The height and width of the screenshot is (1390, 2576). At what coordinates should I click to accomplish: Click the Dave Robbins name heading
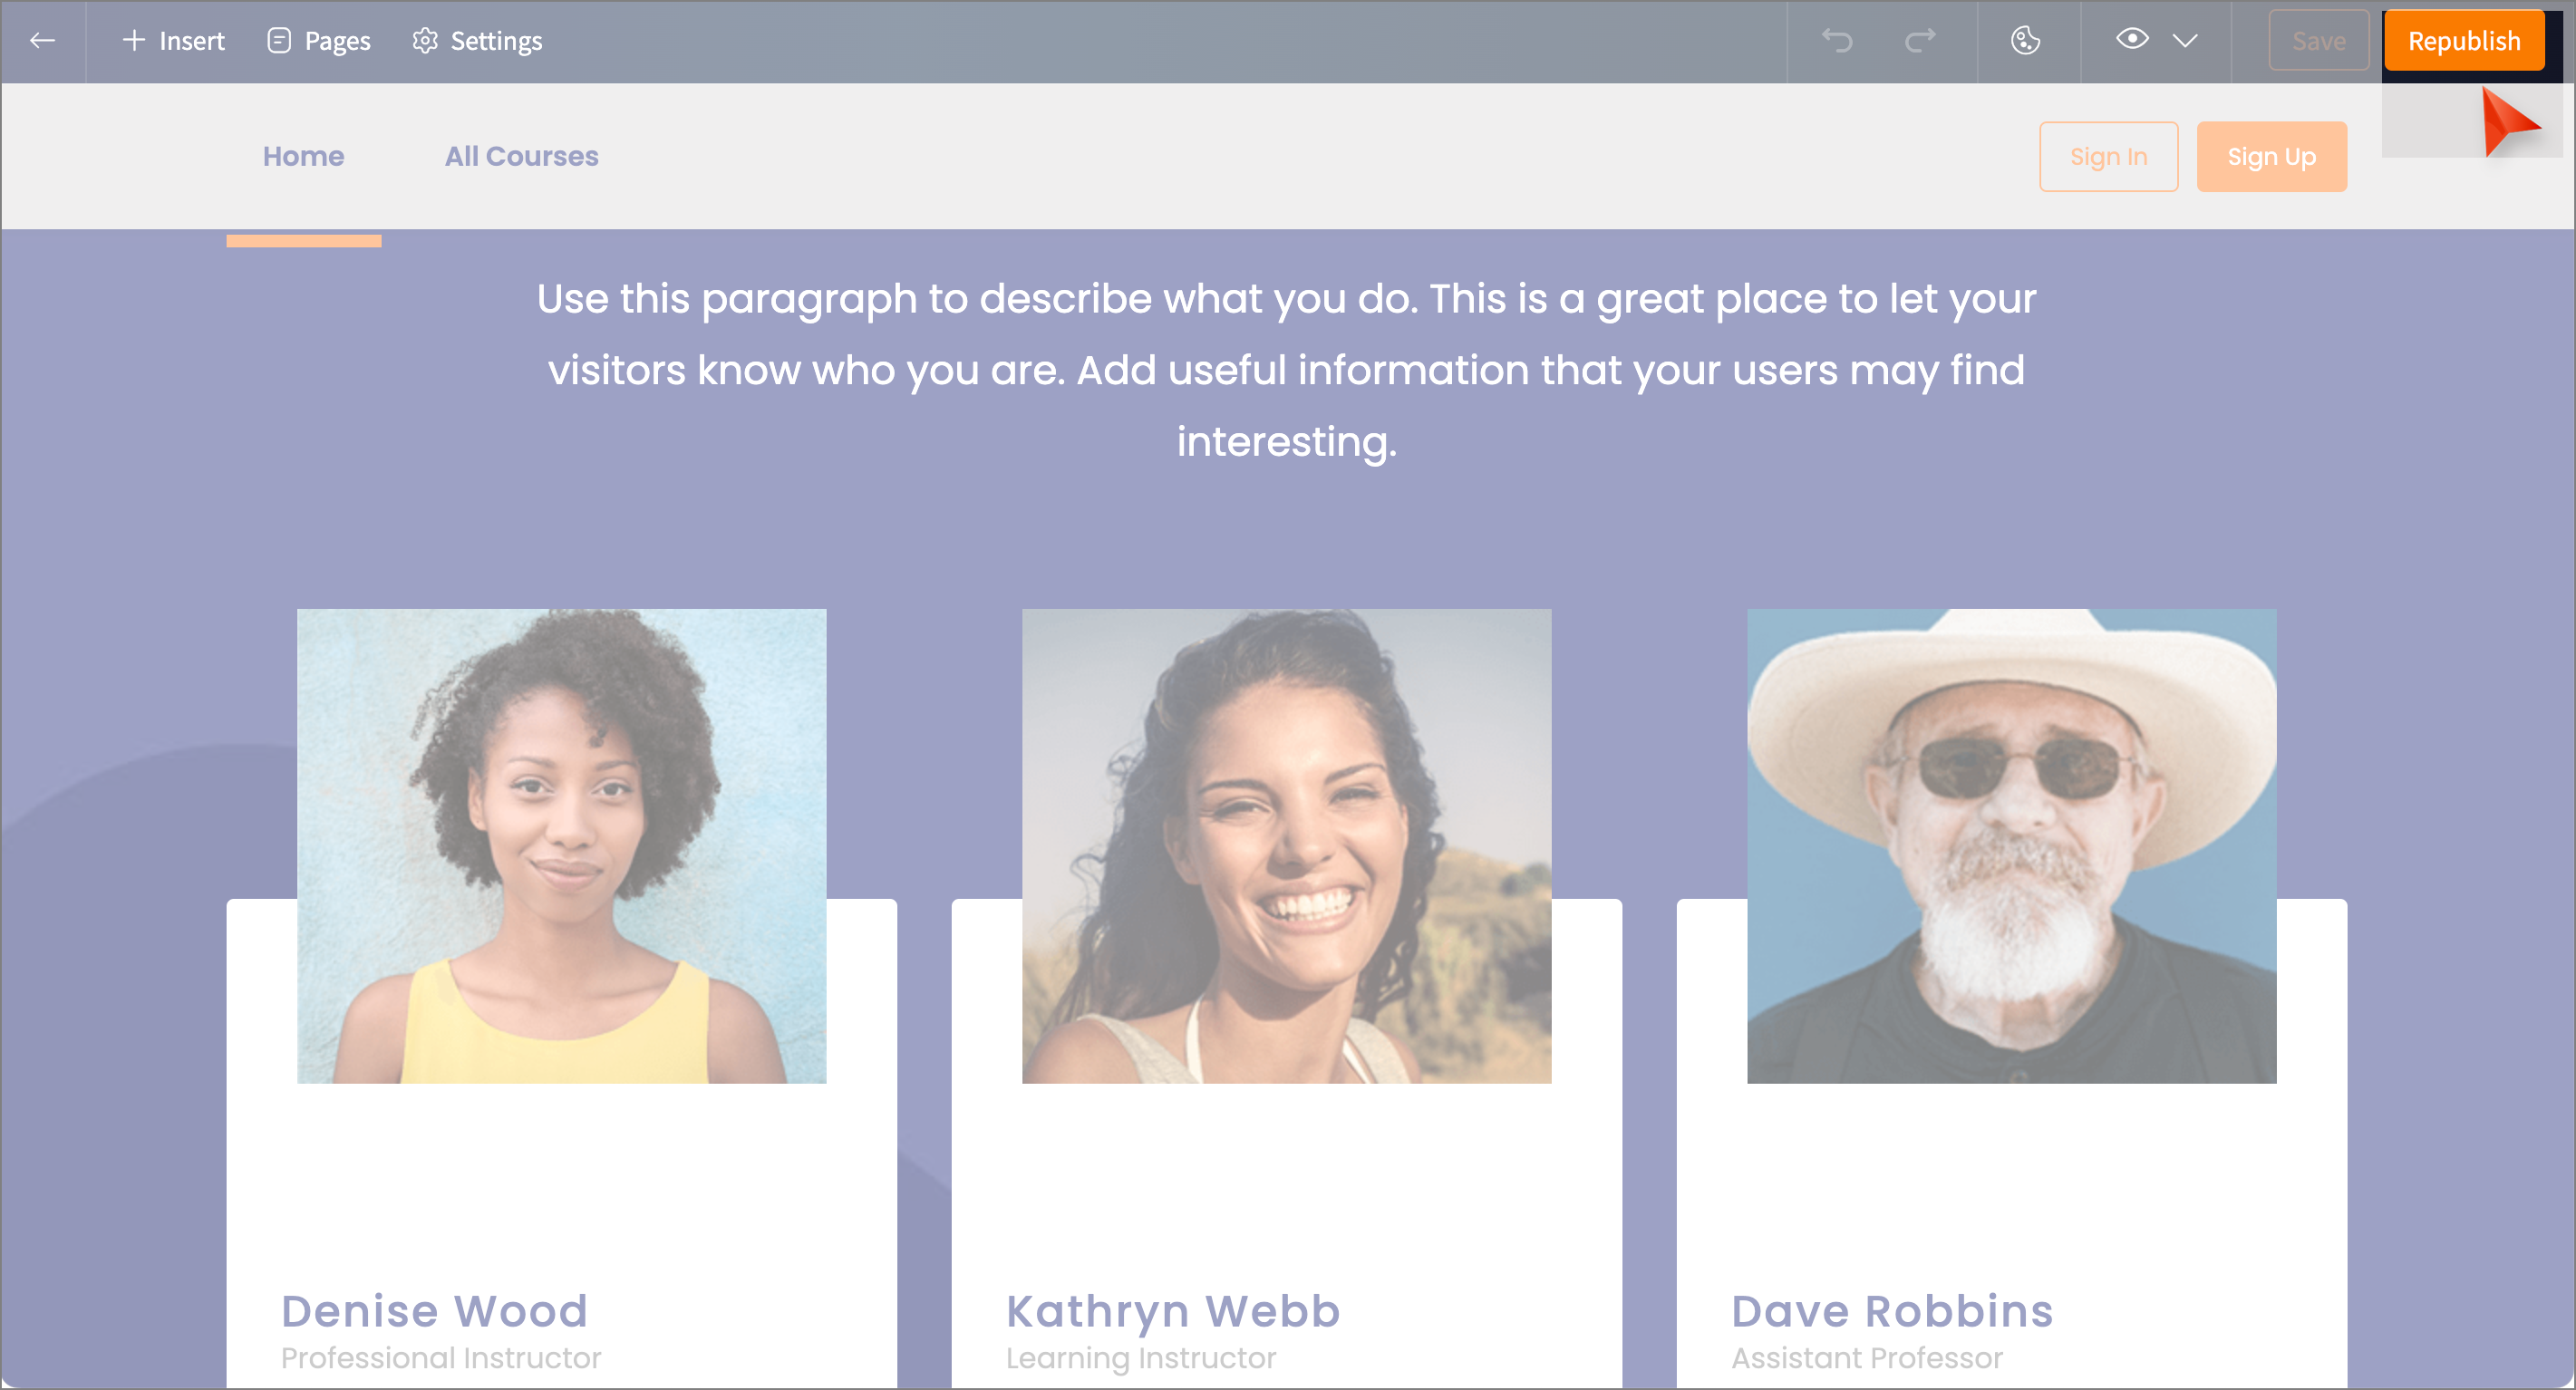[x=1892, y=1311]
